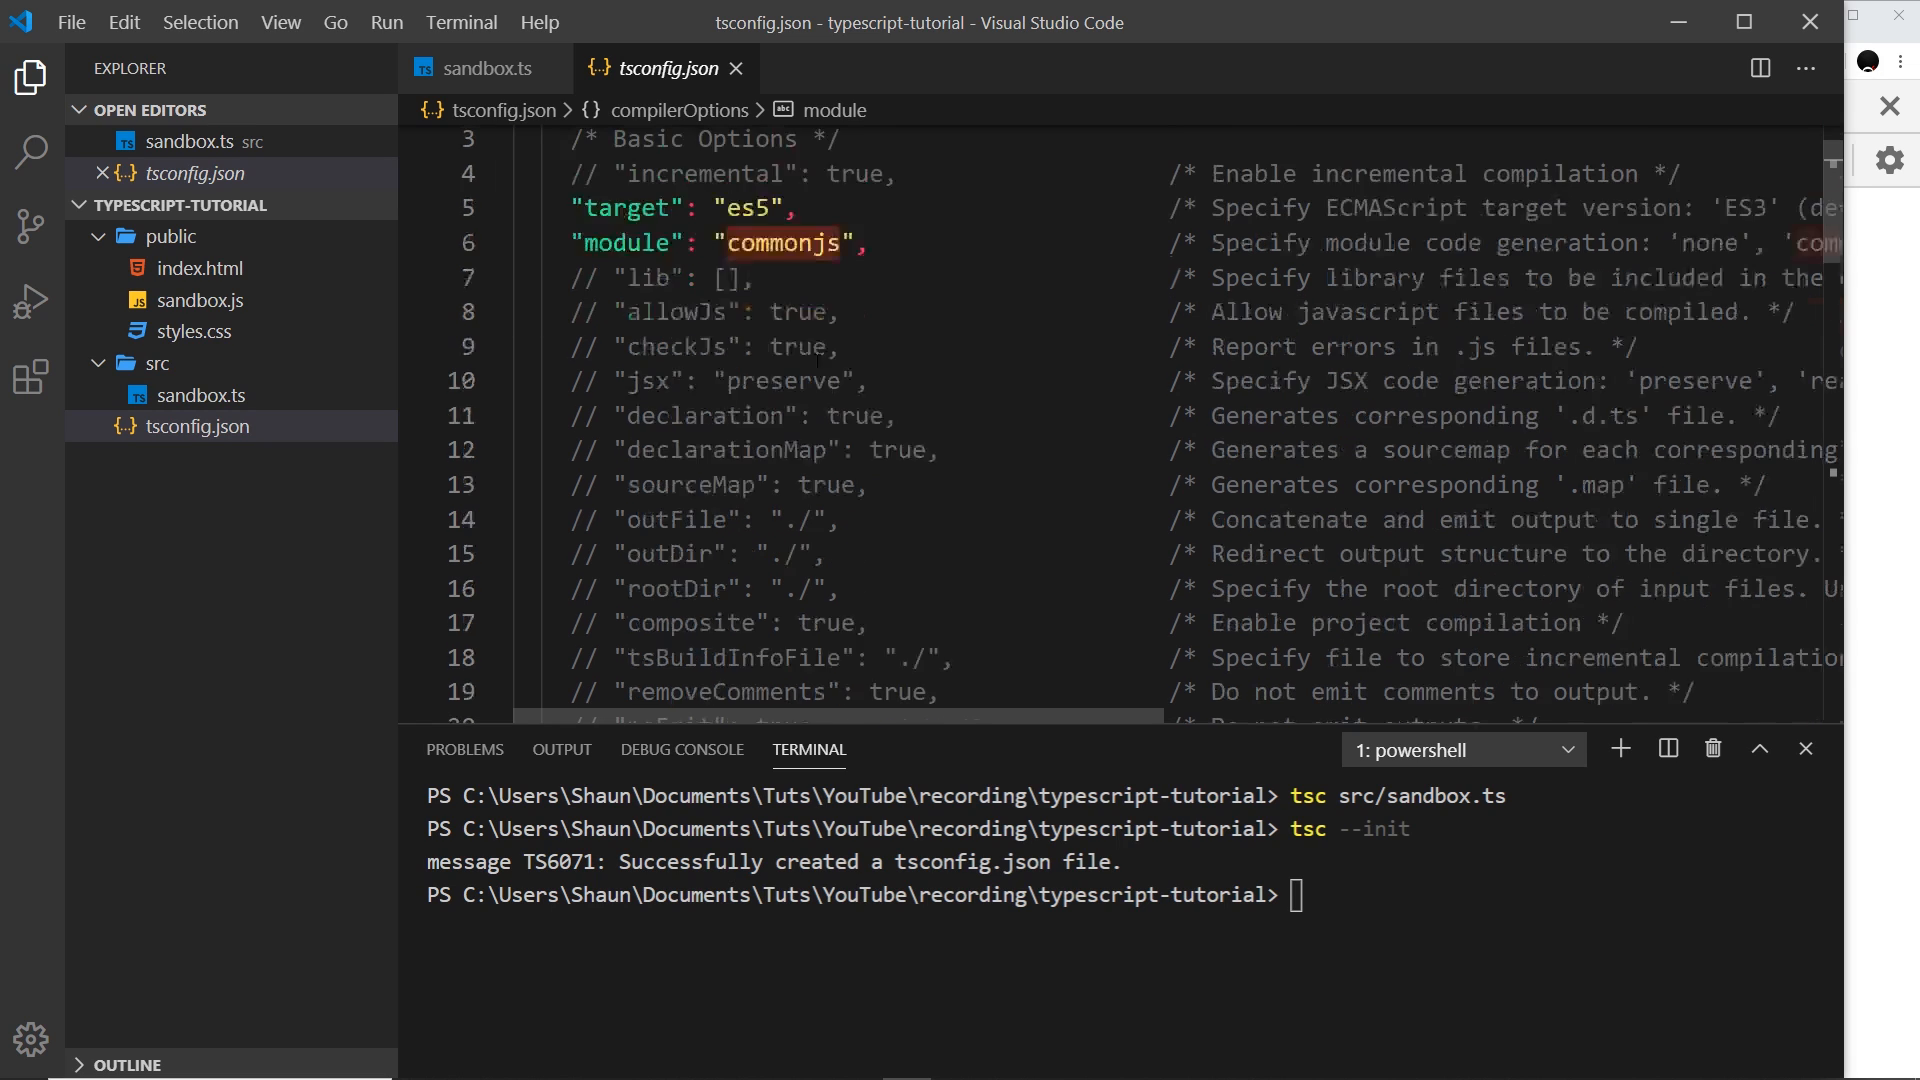Image resolution: width=1920 pixels, height=1080 pixels.
Task: Open the Extensions view
Action: coord(31,377)
